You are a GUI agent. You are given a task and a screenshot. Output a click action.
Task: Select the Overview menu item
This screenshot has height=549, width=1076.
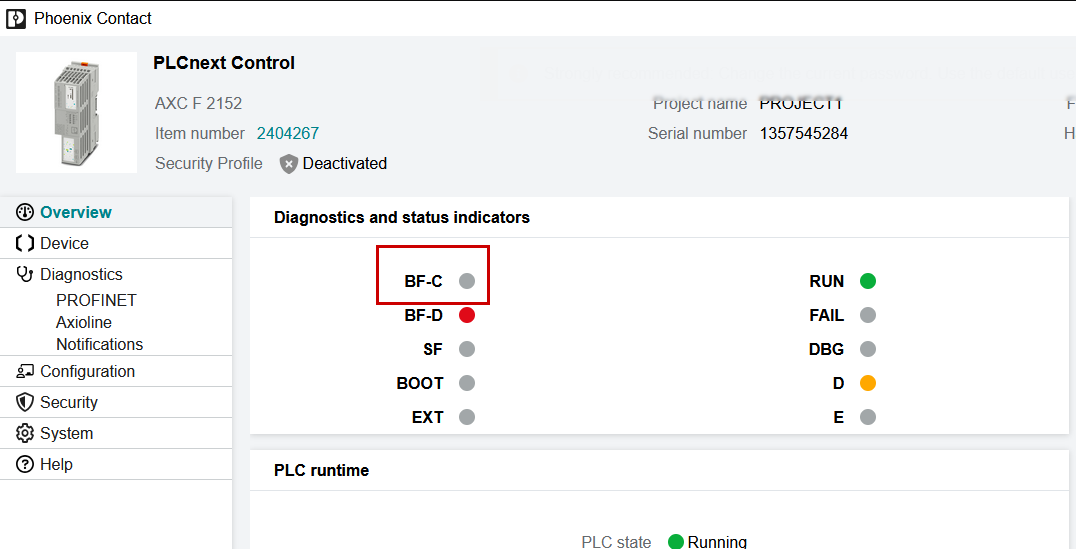pos(76,212)
